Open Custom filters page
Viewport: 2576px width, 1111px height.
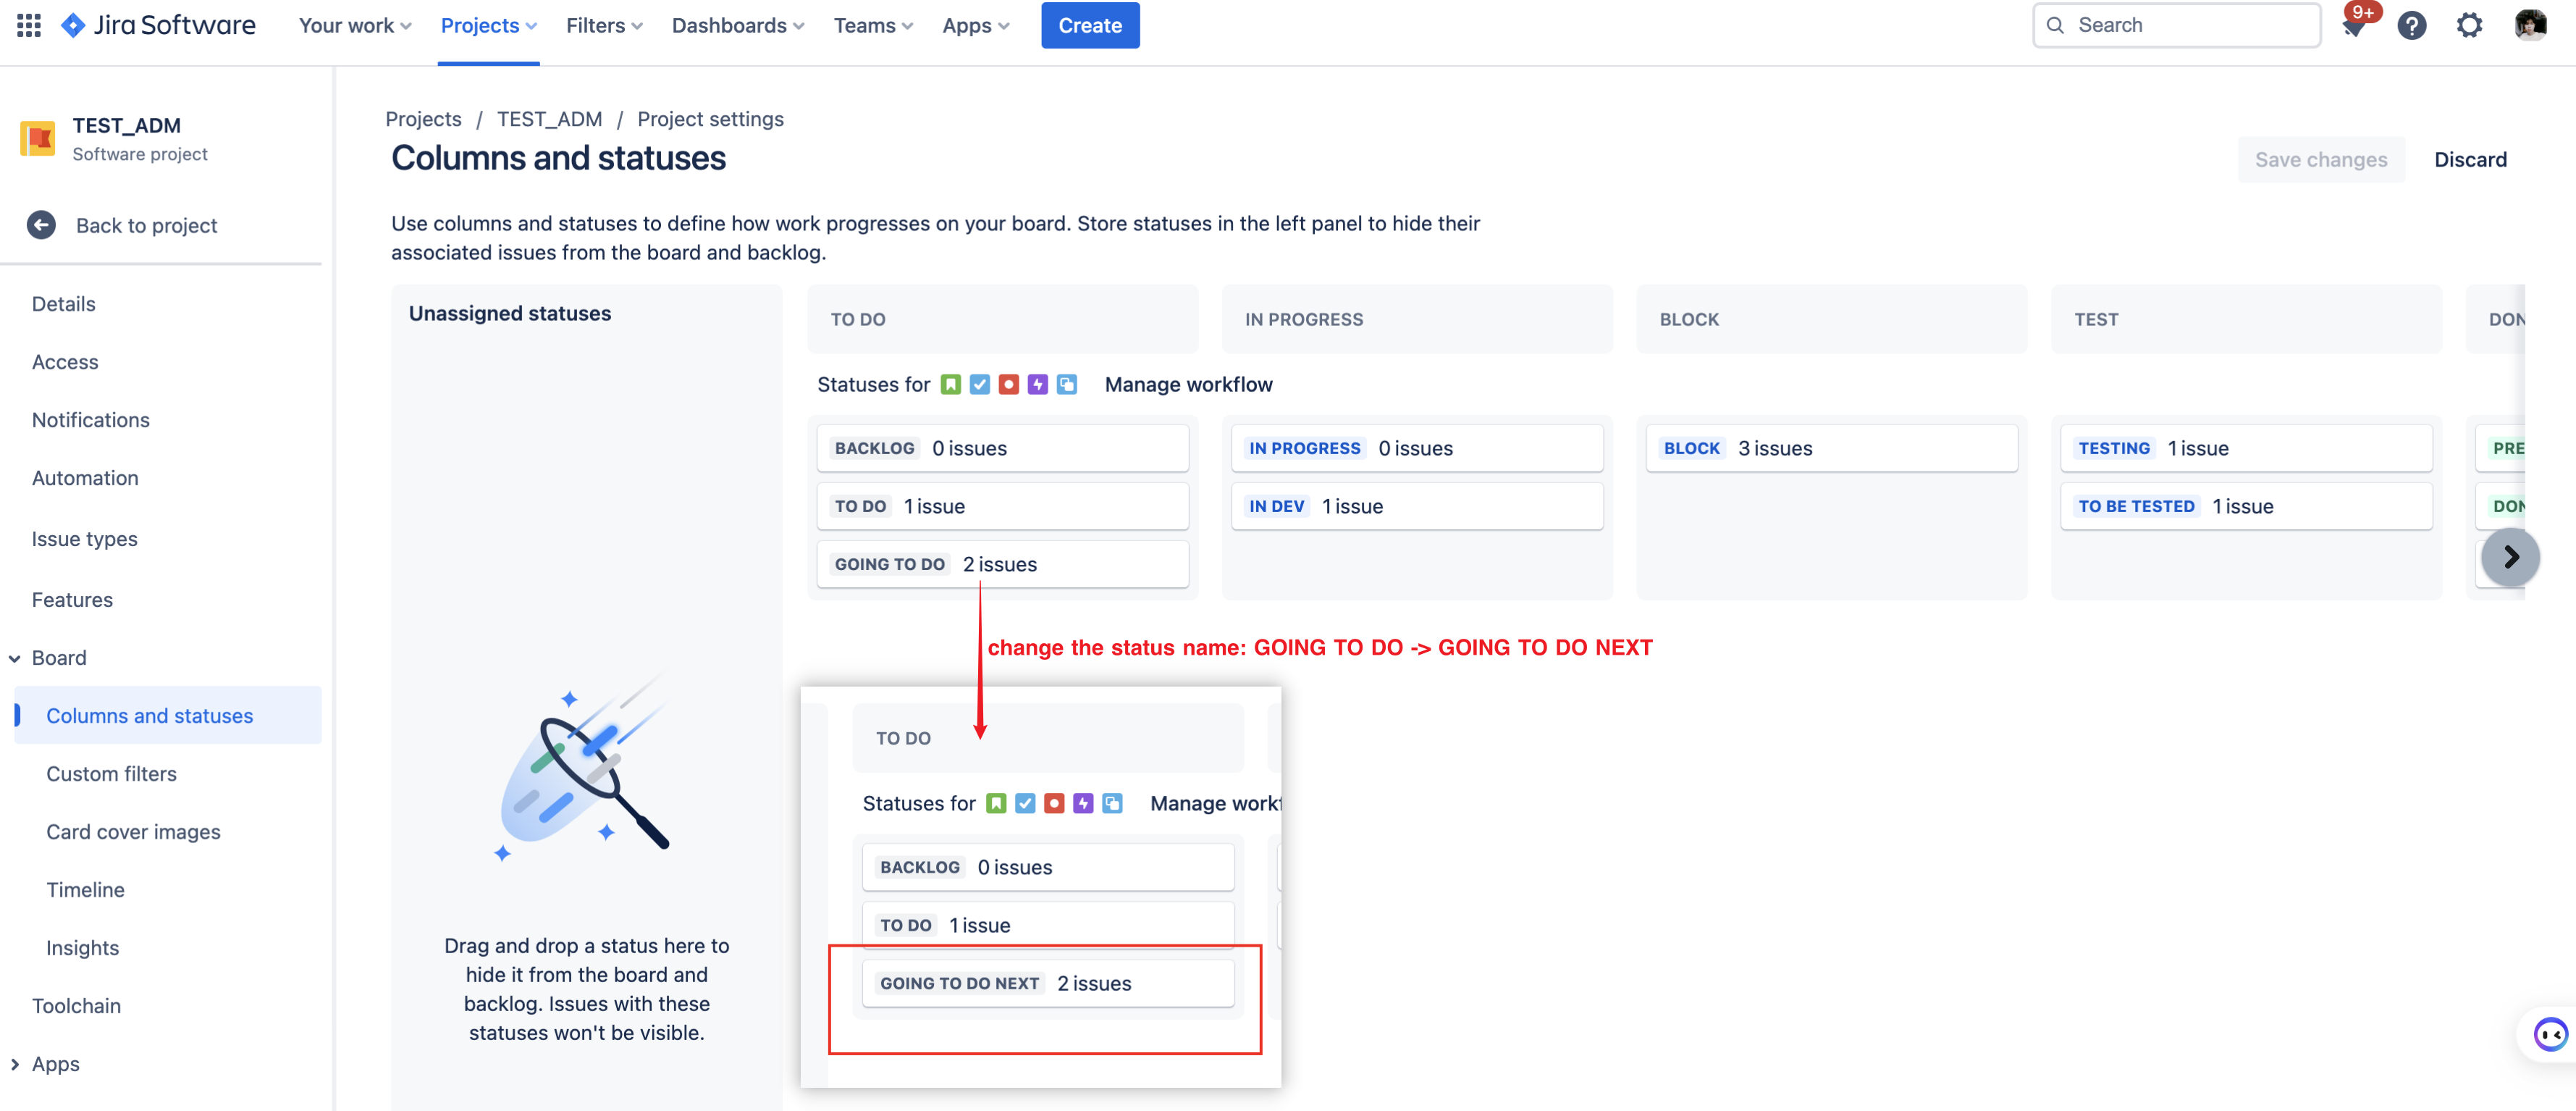pyautogui.click(x=111, y=774)
